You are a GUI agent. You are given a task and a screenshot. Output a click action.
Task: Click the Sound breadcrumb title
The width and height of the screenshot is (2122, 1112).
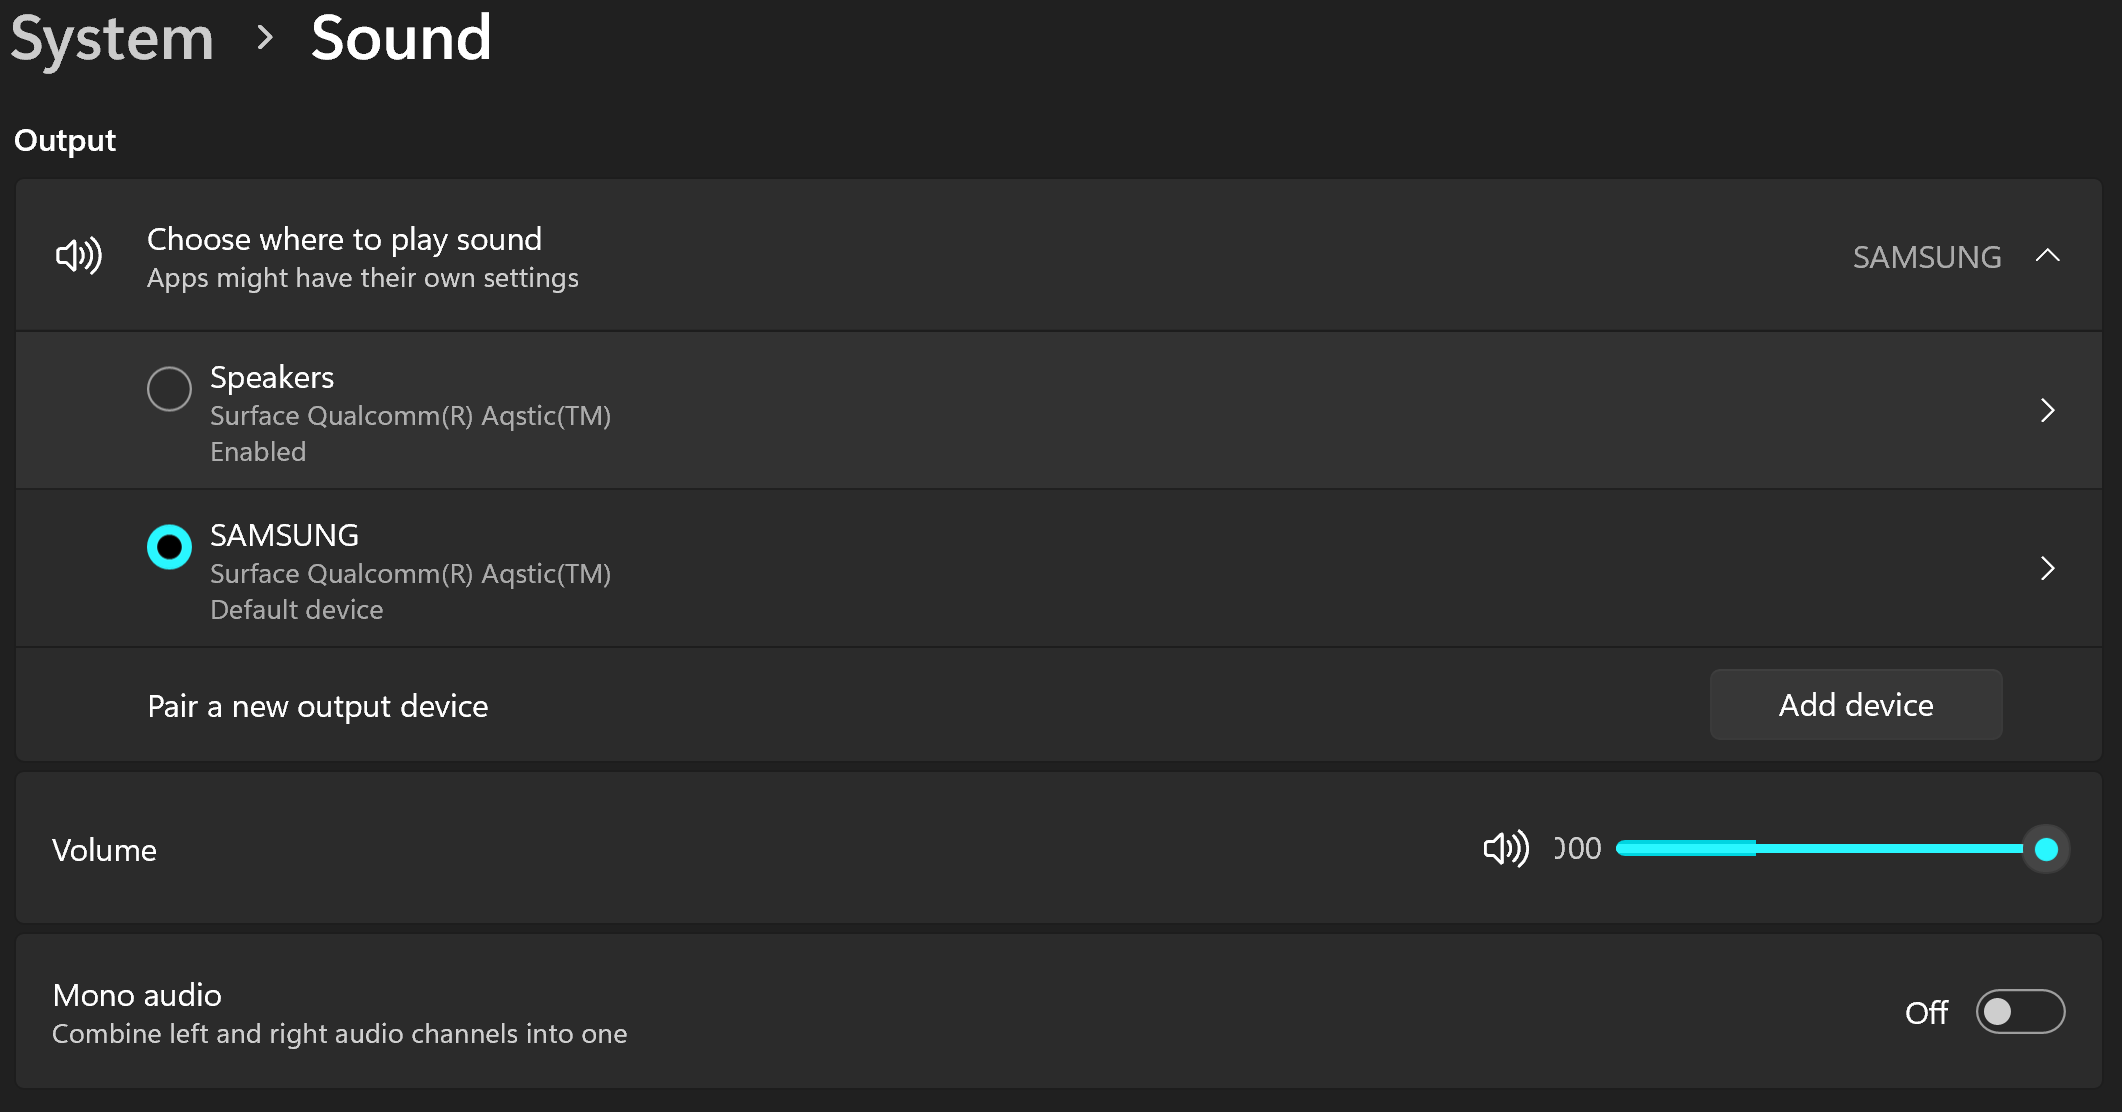tap(401, 38)
